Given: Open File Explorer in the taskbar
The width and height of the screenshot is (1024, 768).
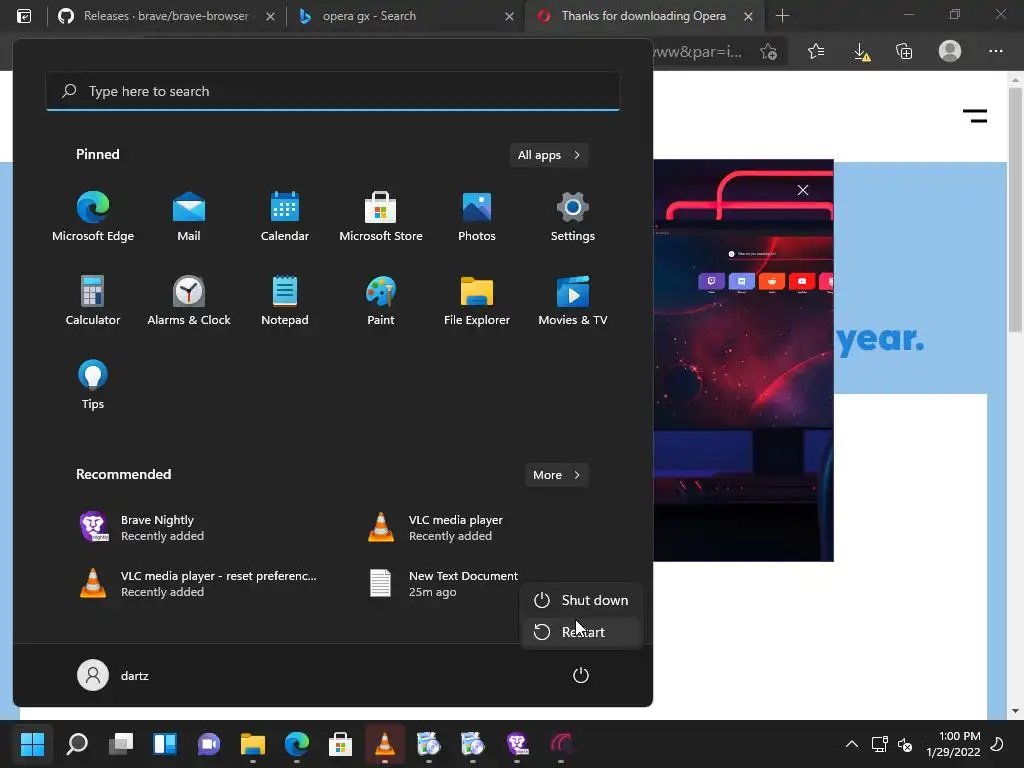Looking at the screenshot, I should click(x=253, y=743).
